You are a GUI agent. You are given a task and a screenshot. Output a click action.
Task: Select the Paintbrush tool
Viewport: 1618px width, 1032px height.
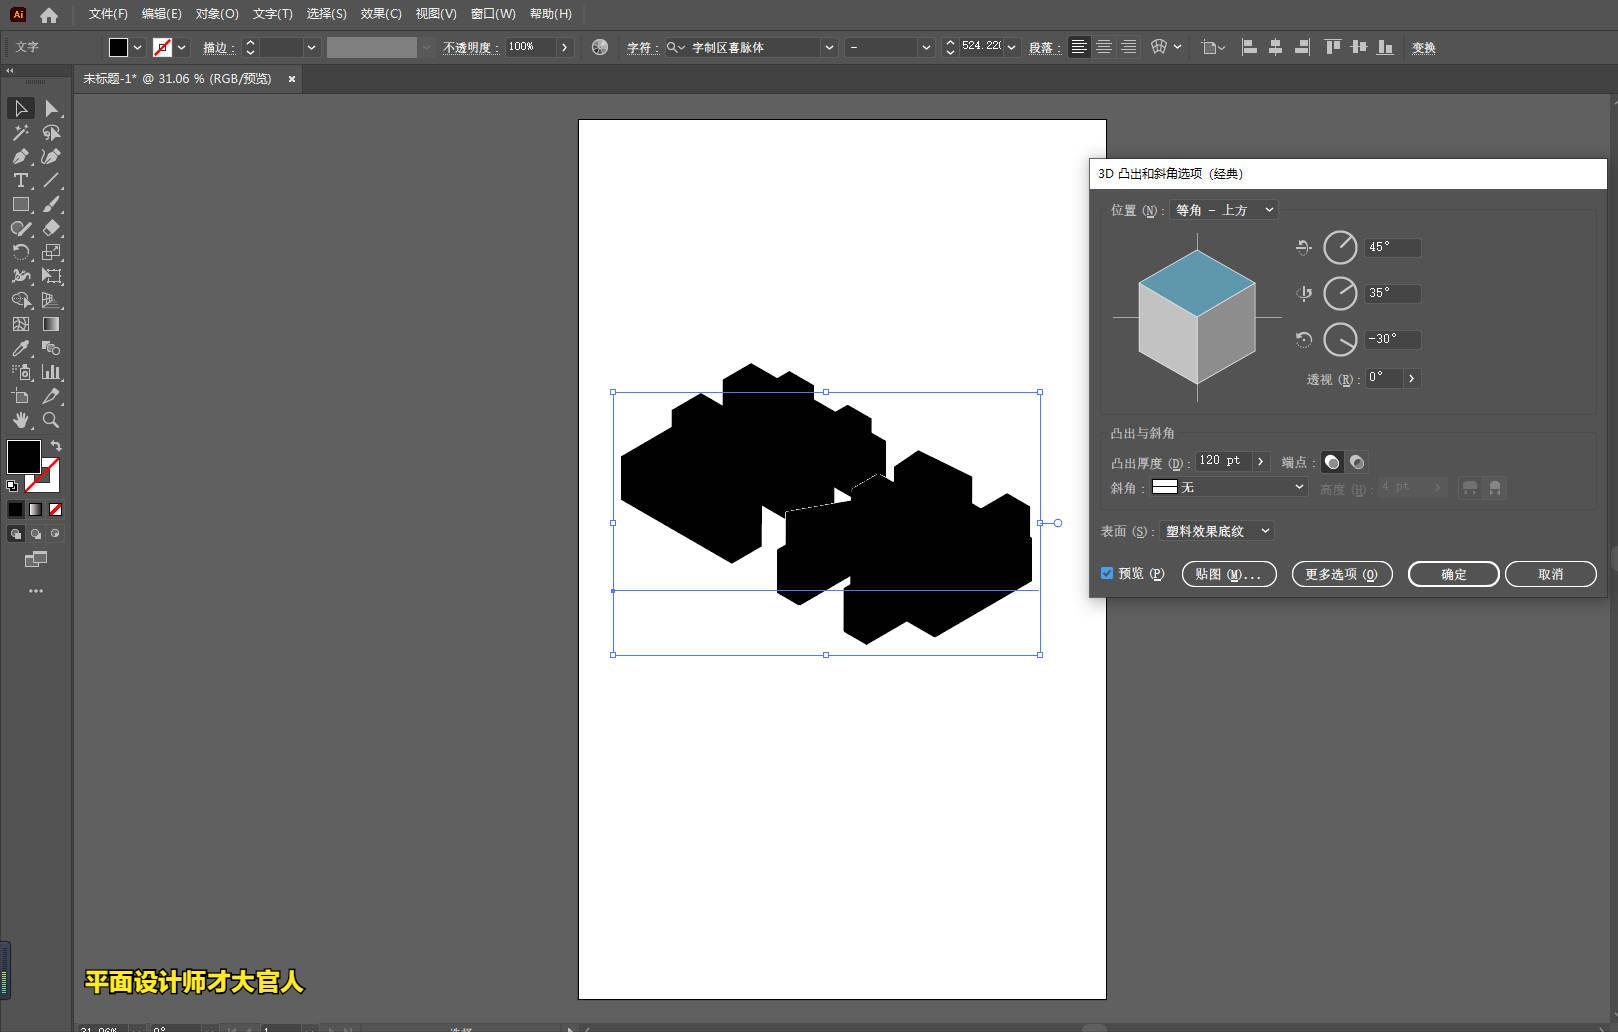click(51, 204)
